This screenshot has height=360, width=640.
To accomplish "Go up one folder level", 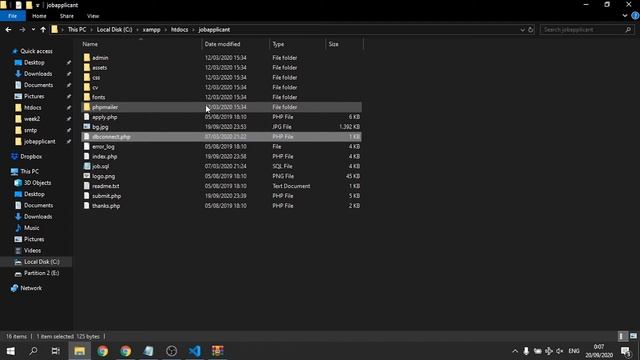I will 43,29.
